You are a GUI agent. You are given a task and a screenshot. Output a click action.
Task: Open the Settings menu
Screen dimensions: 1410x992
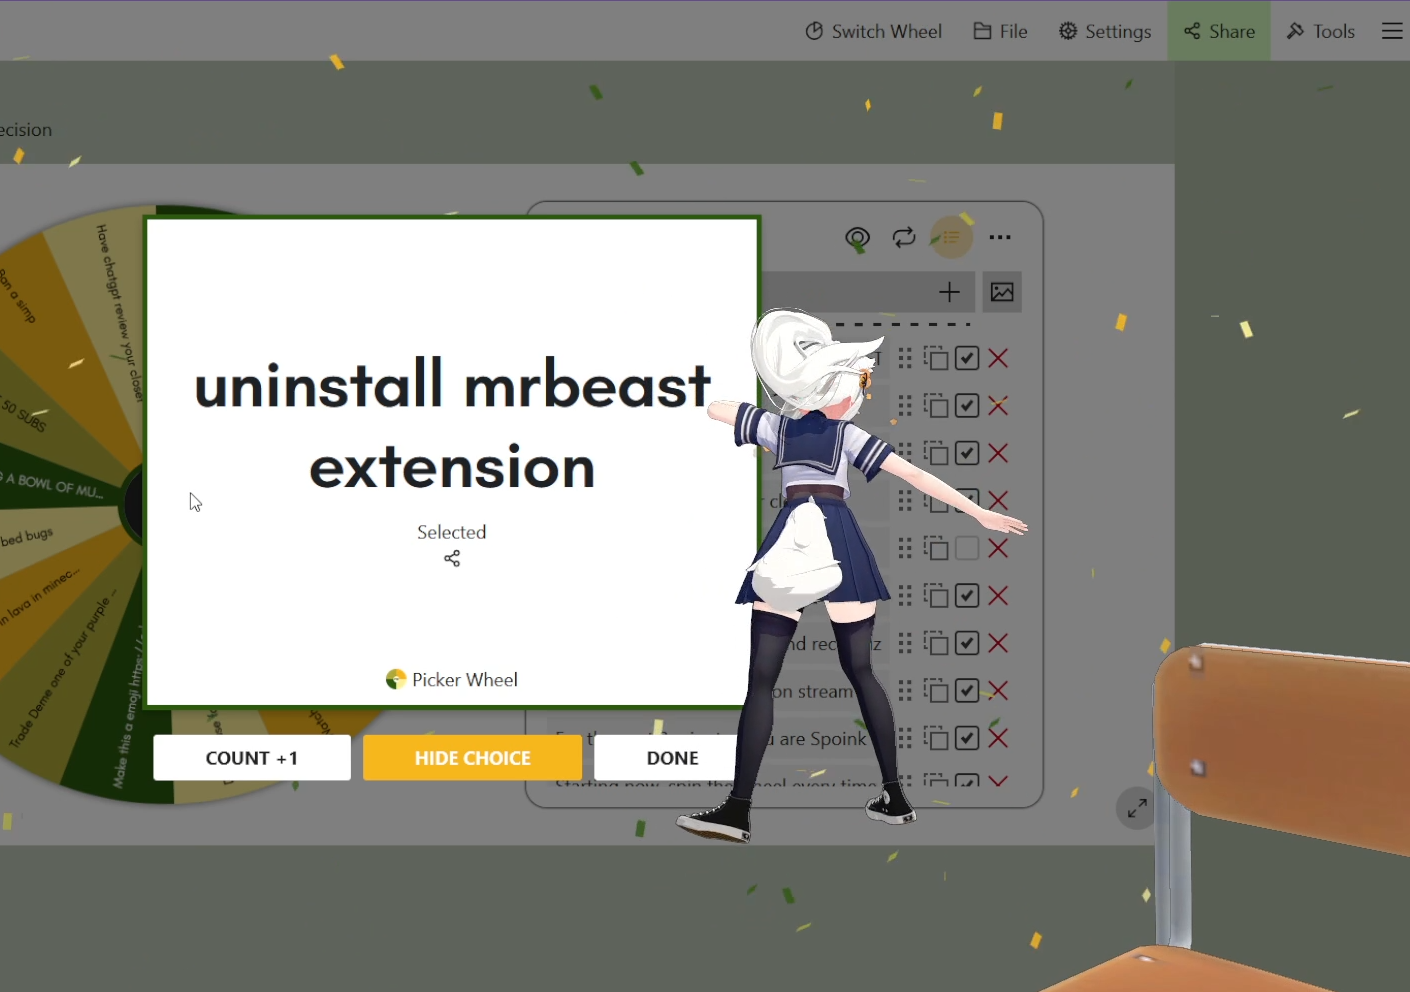(x=1105, y=31)
